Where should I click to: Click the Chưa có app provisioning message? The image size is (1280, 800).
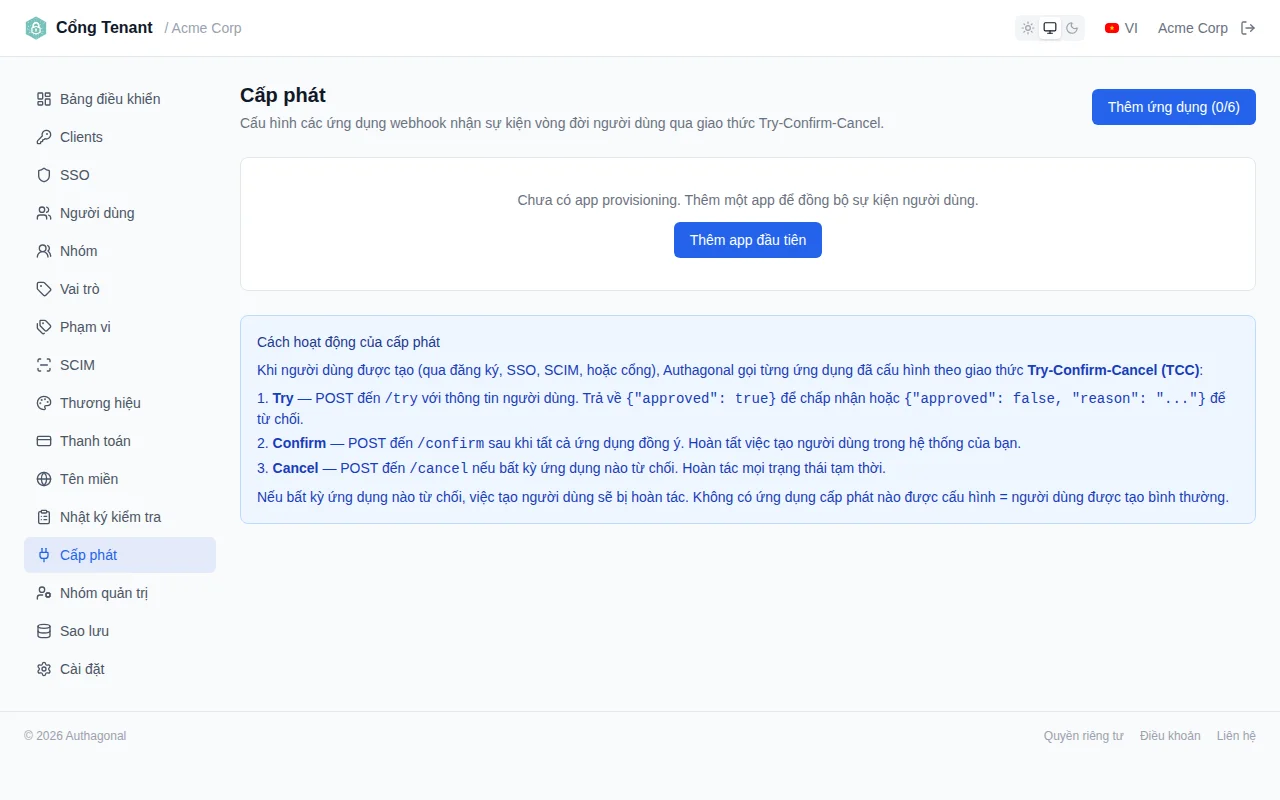[x=748, y=200]
